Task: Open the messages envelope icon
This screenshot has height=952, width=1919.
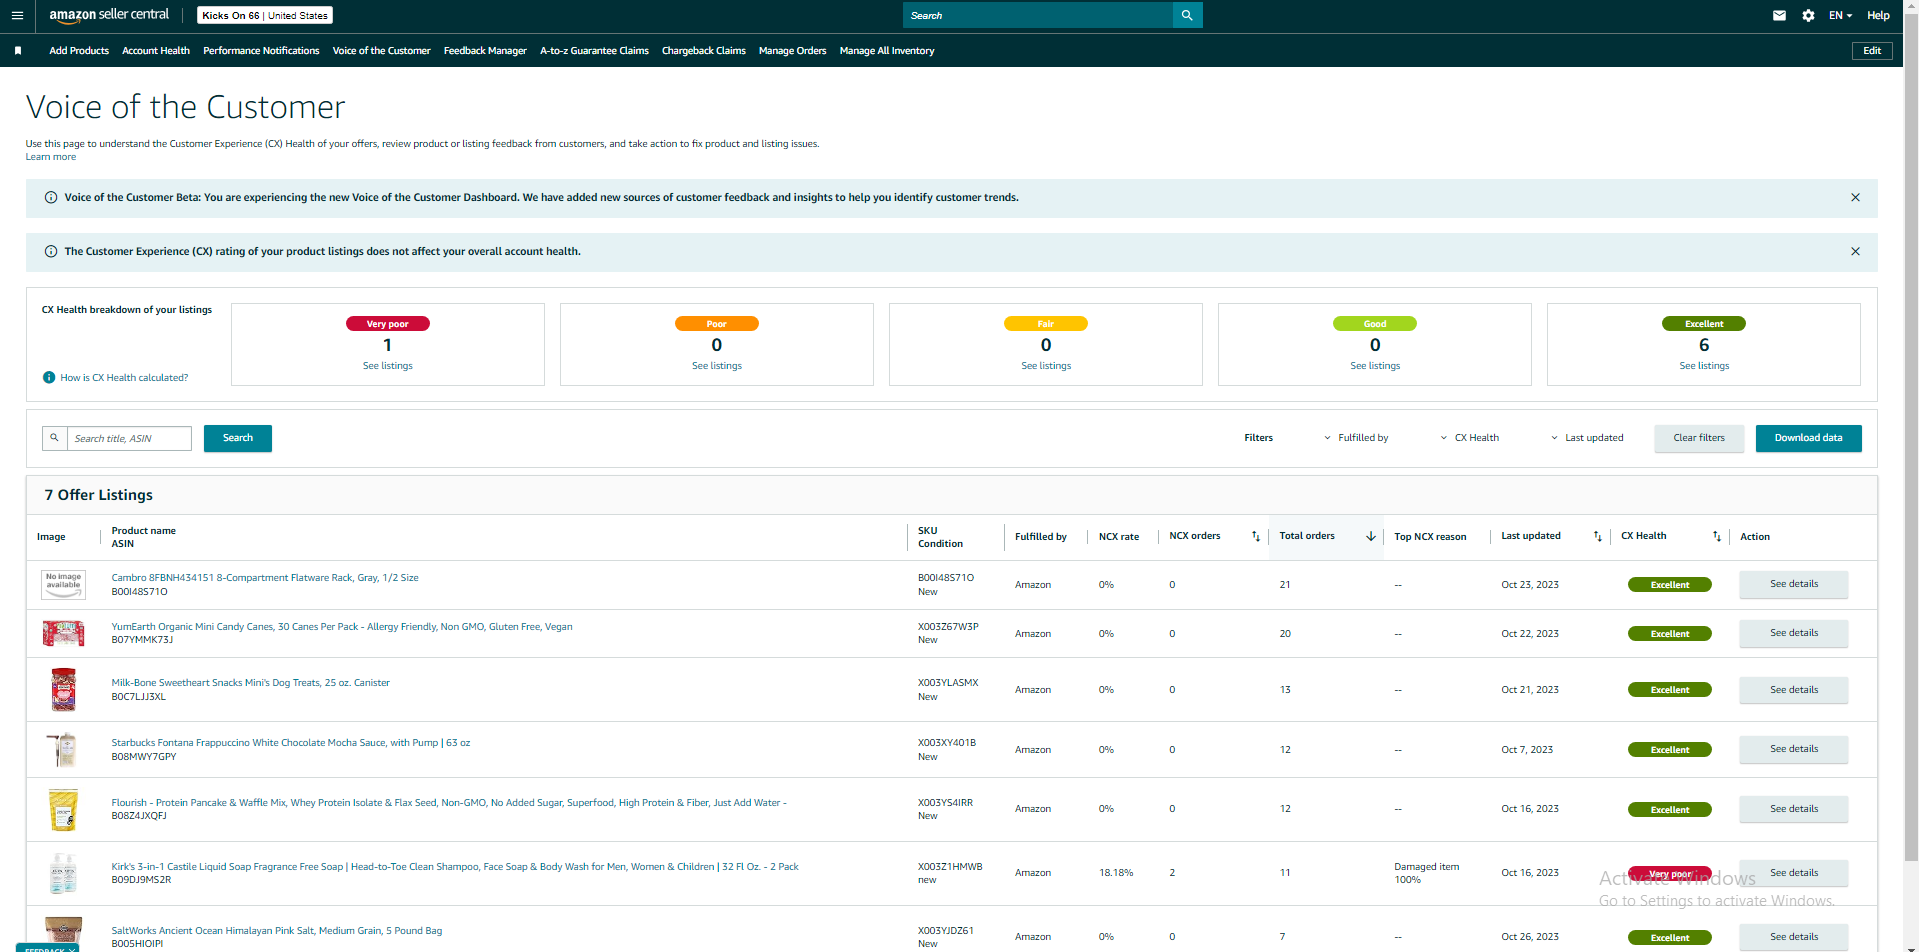Action: point(1779,16)
